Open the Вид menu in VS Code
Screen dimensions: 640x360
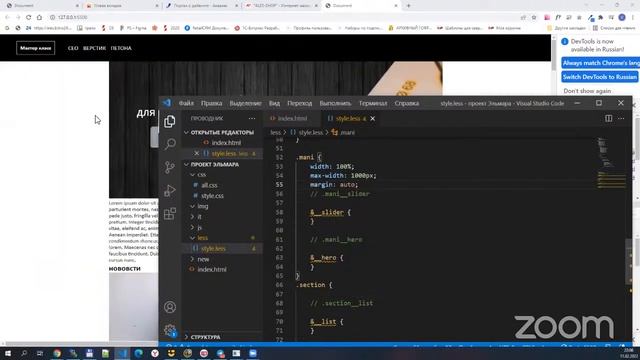274,103
